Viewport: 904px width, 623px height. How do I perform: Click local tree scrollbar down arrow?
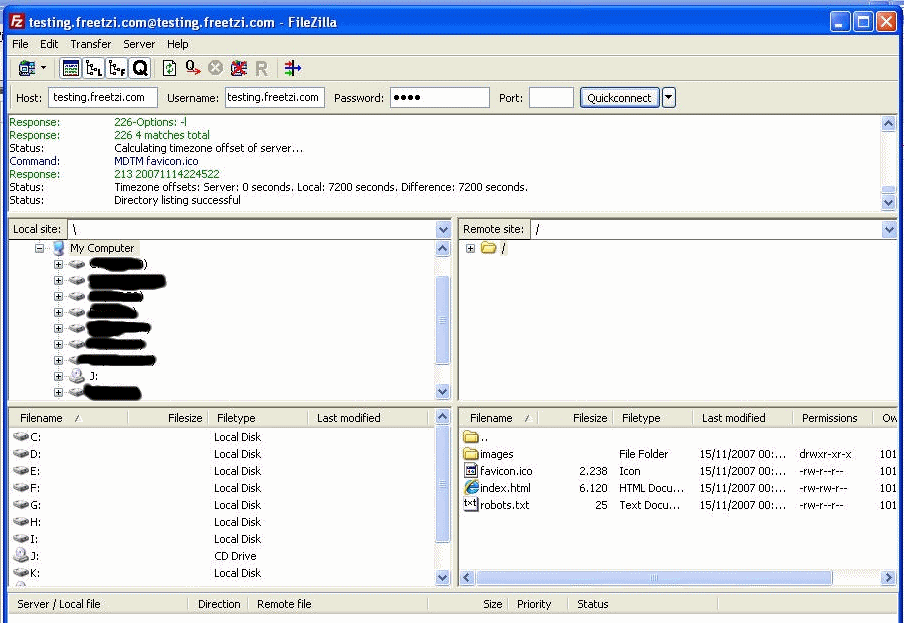coord(443,391)
